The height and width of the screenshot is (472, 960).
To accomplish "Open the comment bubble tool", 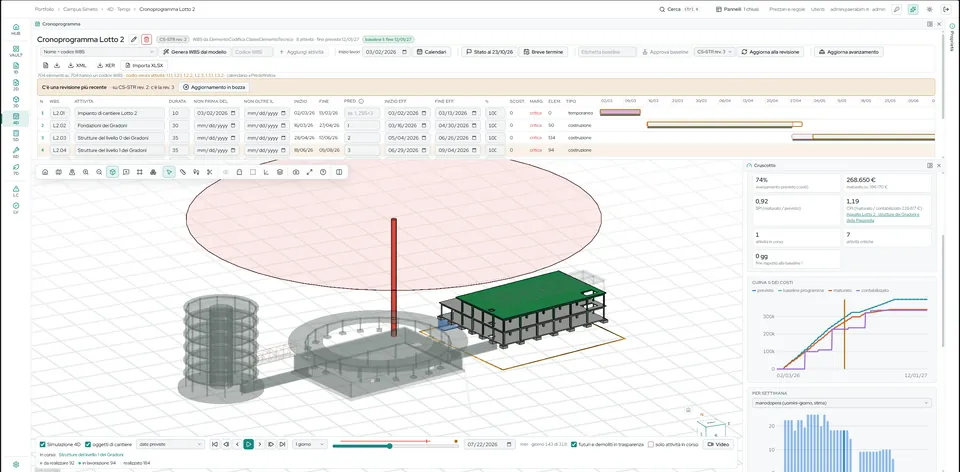I will (126, 172).
